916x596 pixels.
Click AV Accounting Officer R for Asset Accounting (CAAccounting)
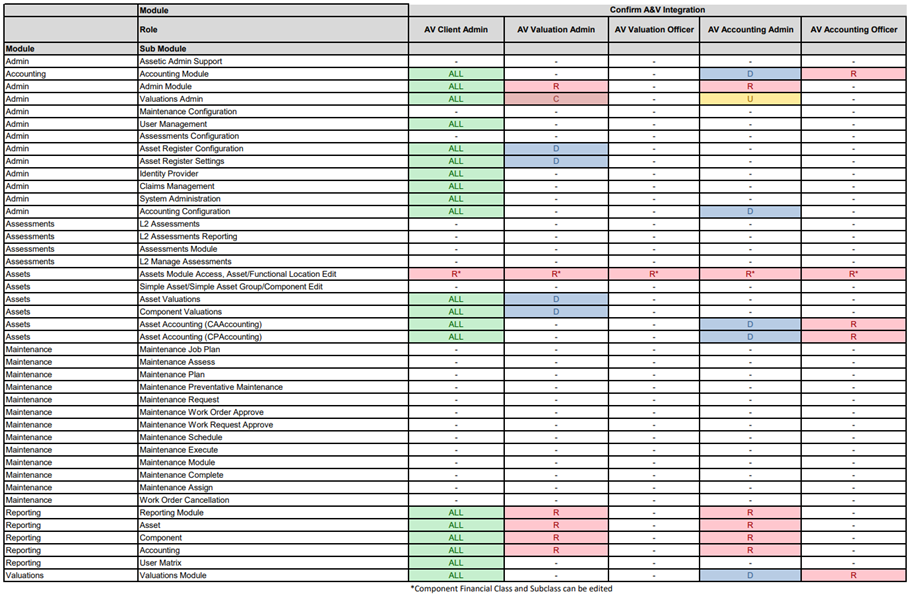pyautogui.click(x=853, y=324)
